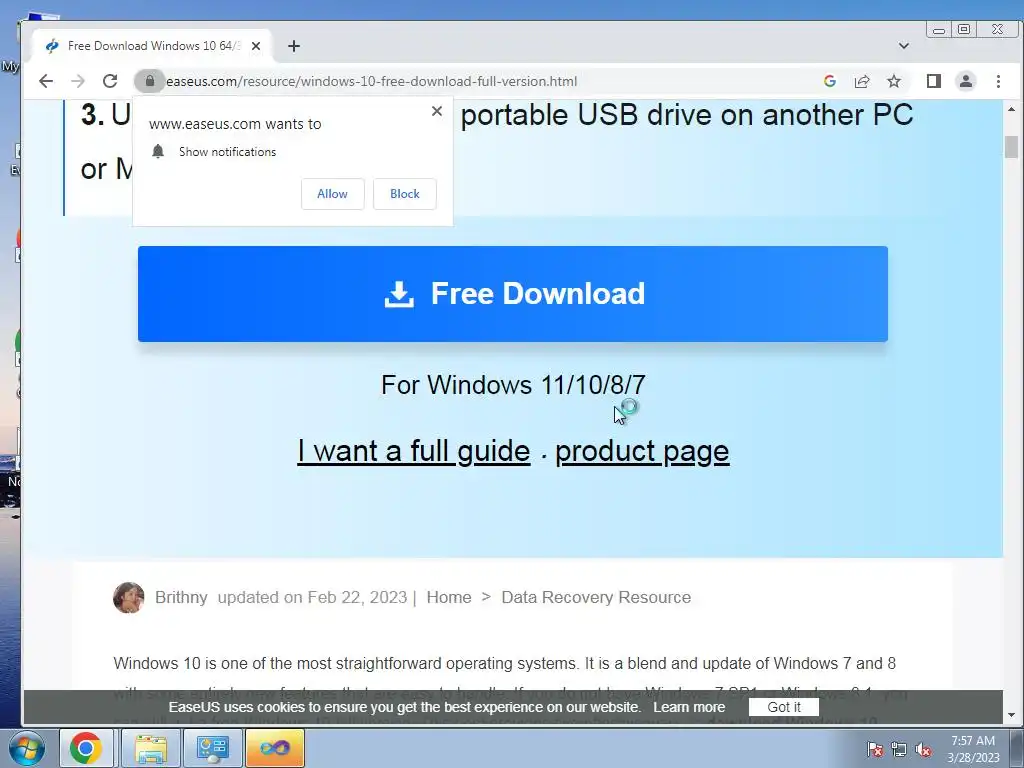
Task: Bookmark this page with the star icon
Action: [894, 81]
